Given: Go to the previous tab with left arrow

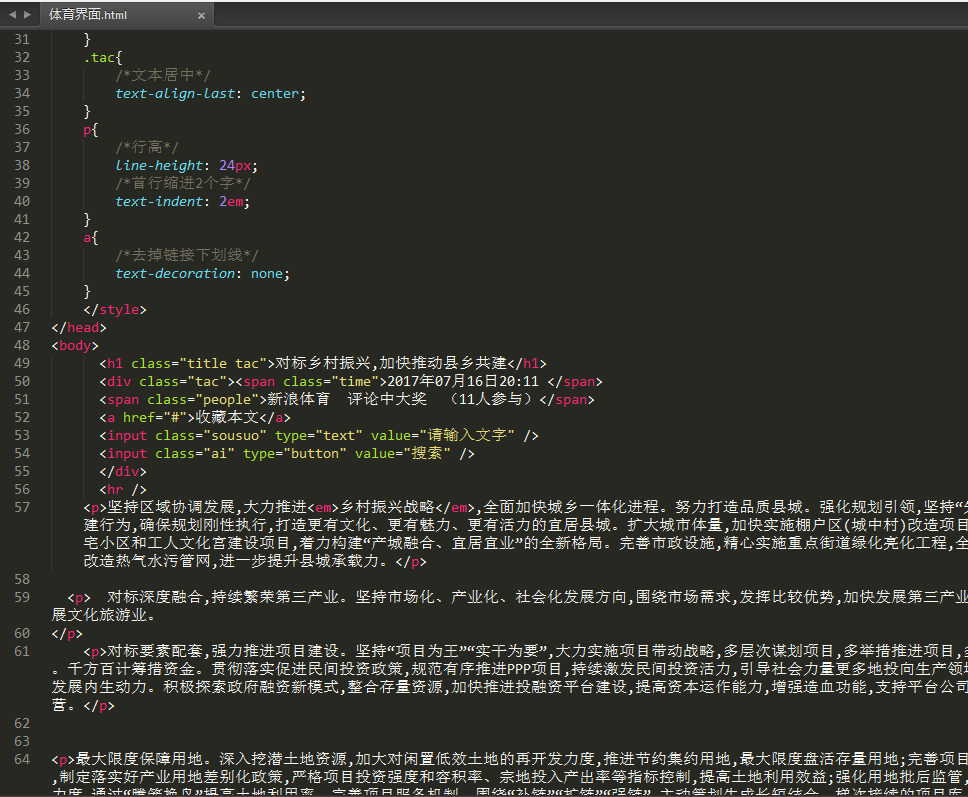Looking at the screenshot, I should click(12, 14).
